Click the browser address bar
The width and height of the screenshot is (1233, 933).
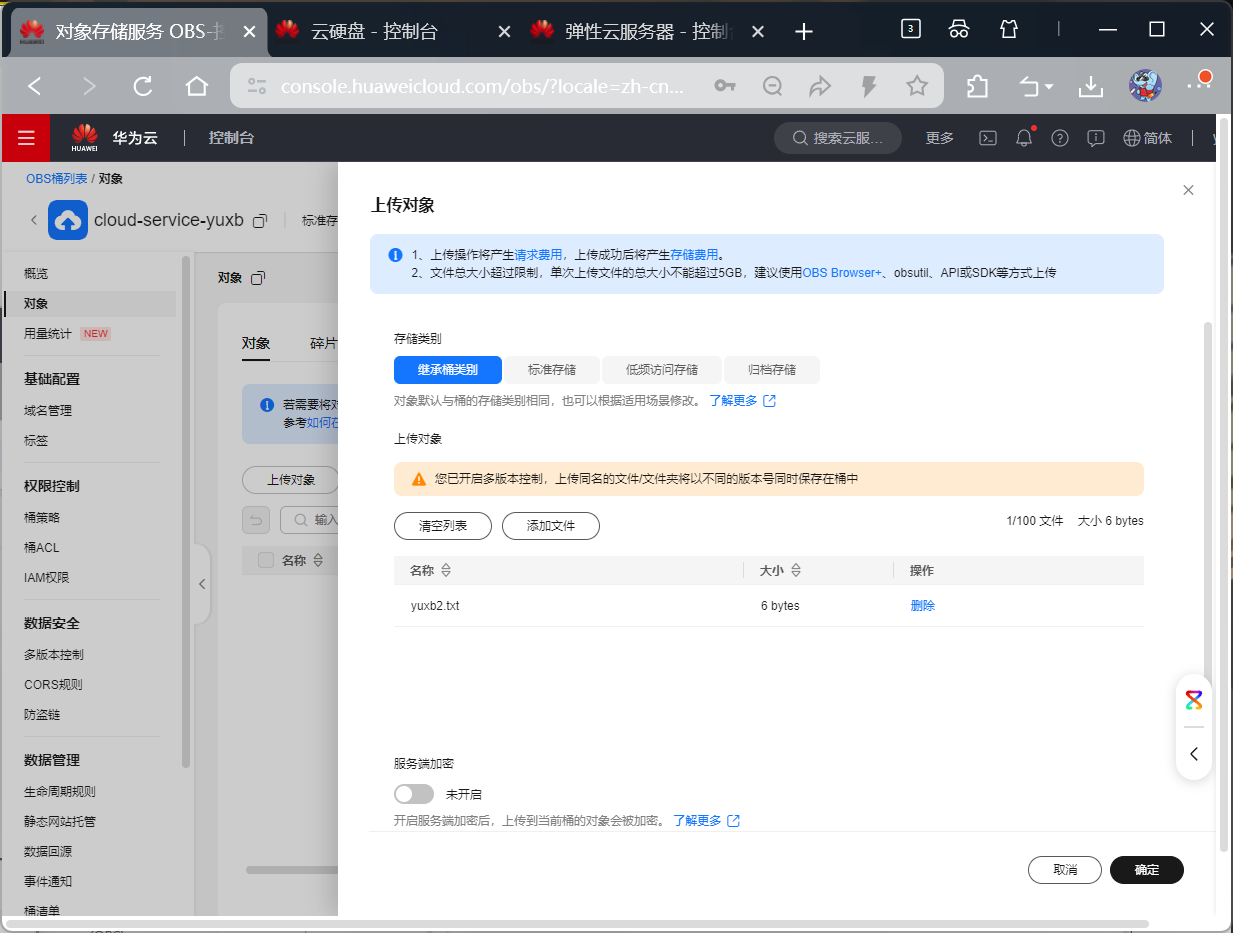[x=482, y=86]
